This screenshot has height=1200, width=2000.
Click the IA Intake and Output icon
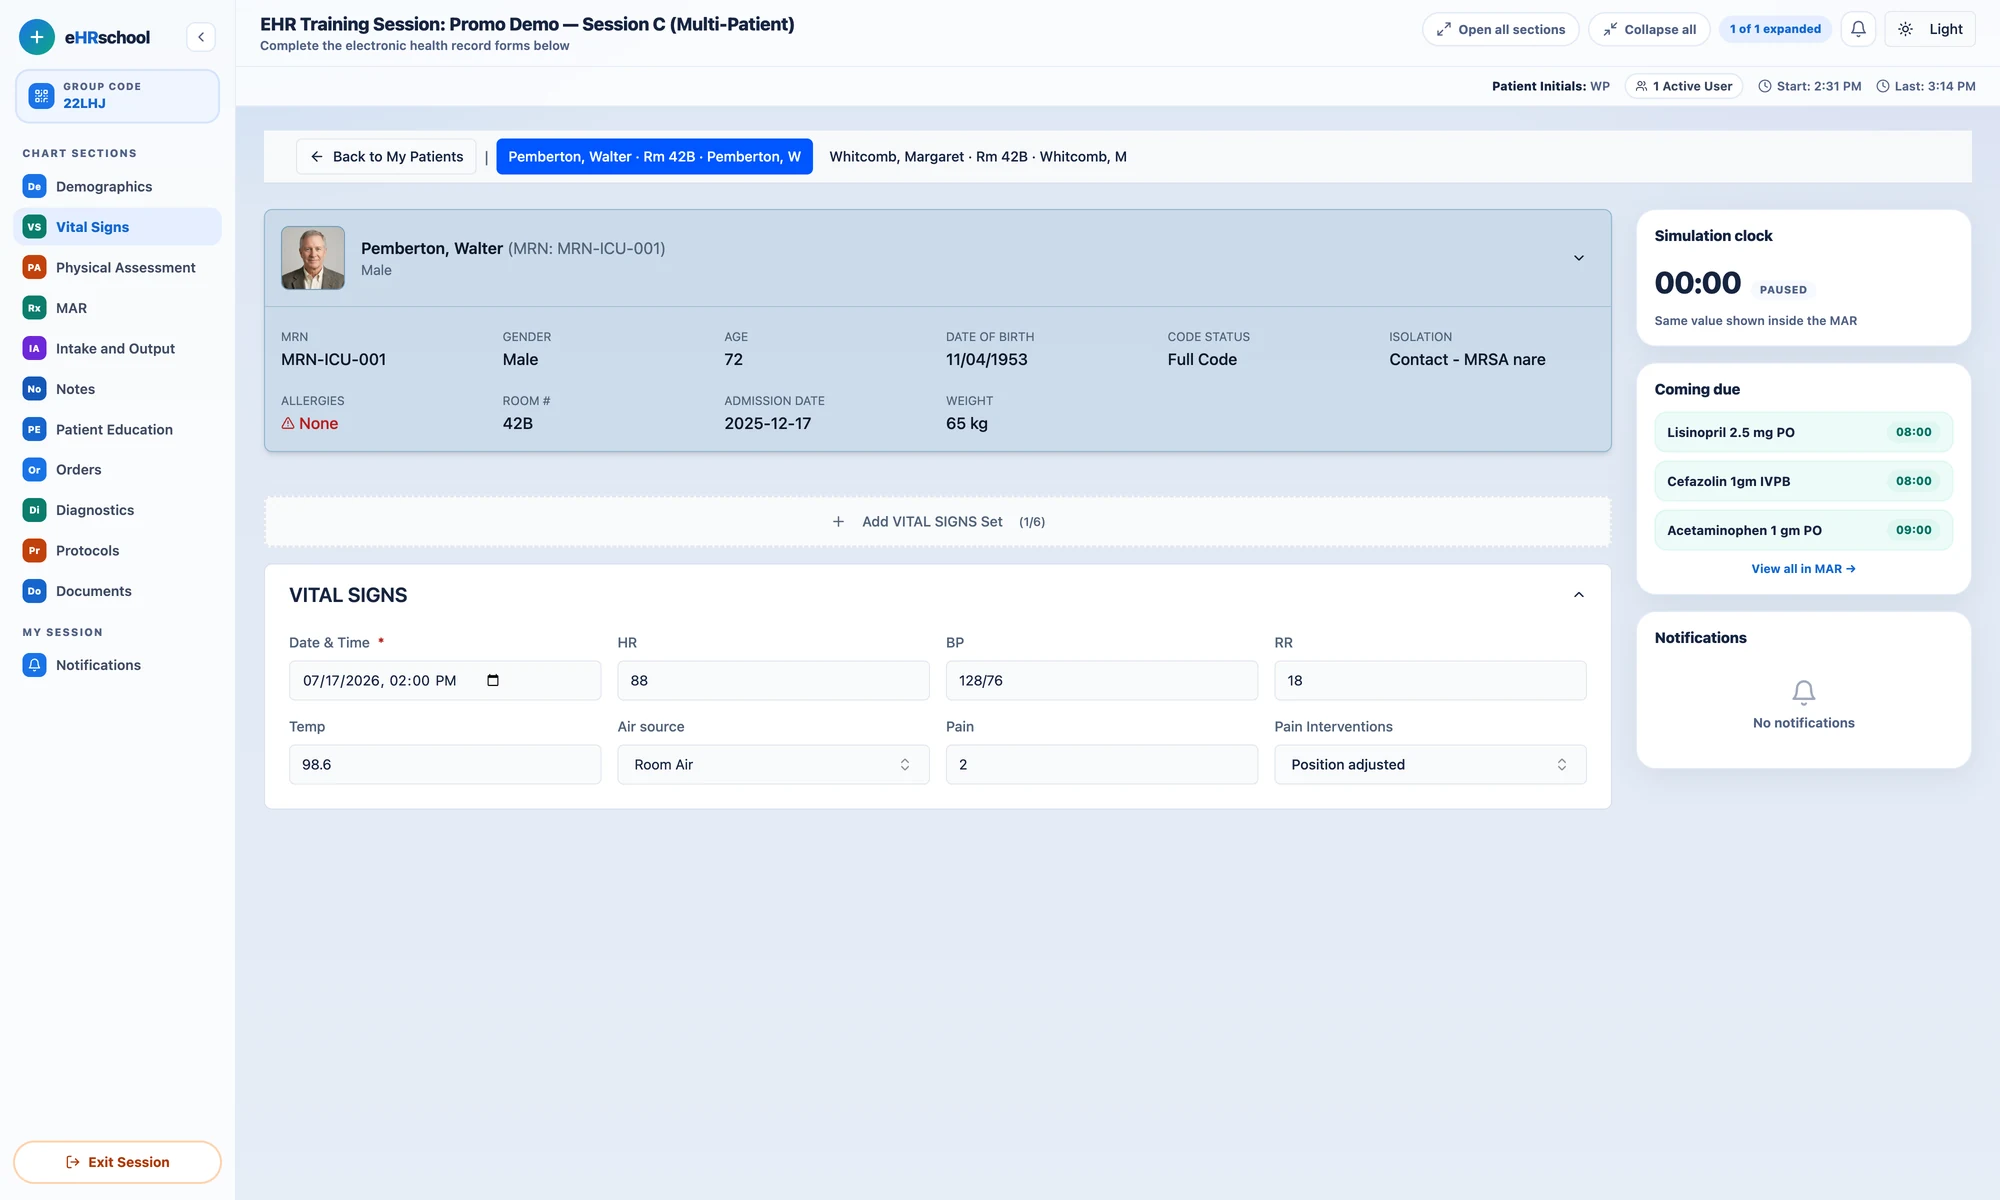[x=34, y=349]
